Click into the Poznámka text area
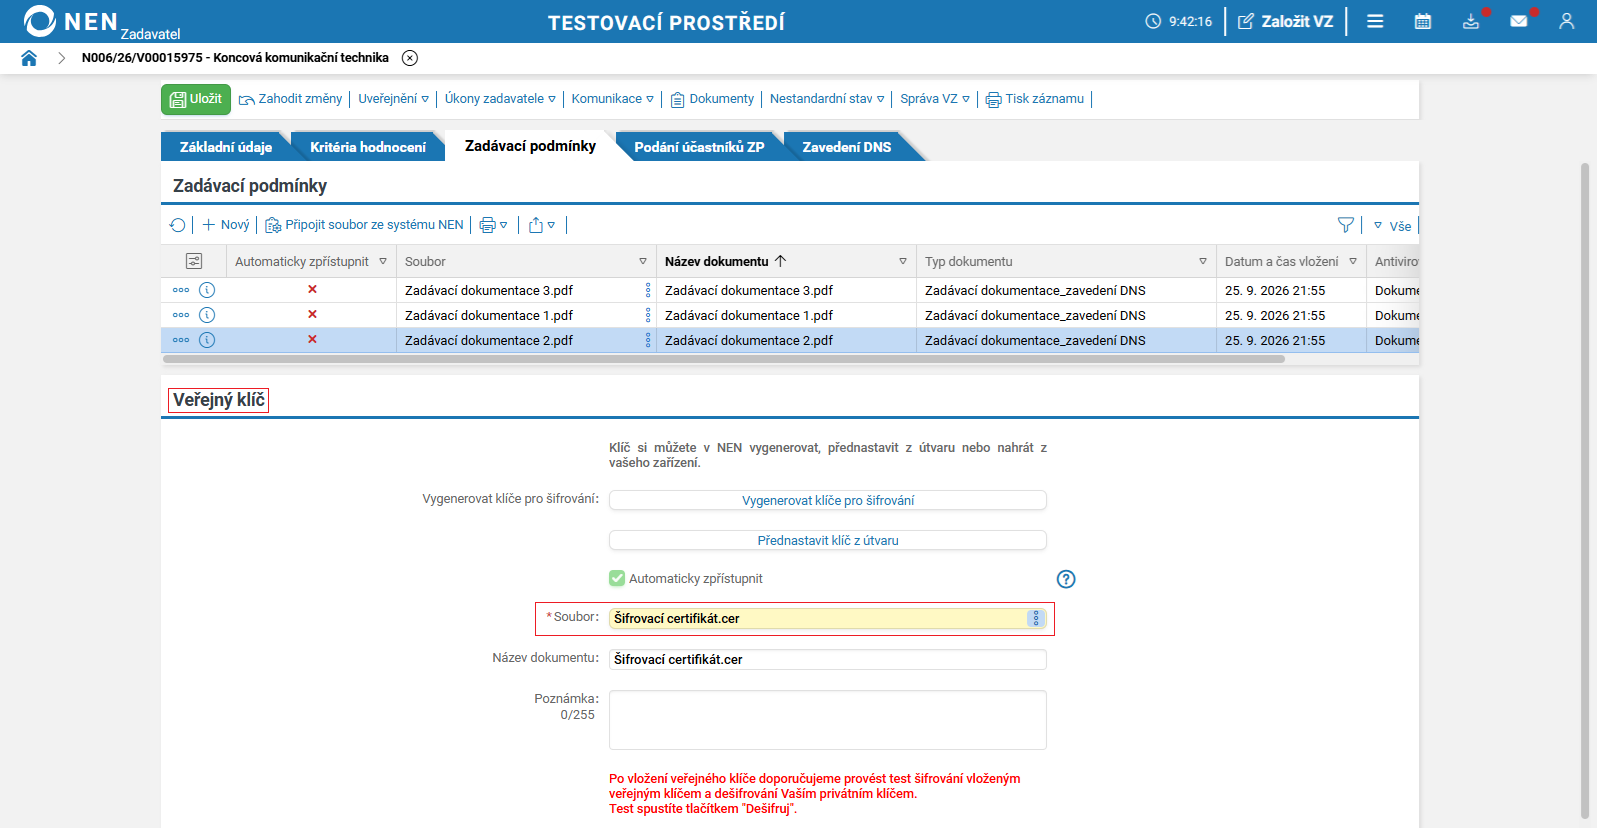The width and height of the screenshot is (1597, 828). [828, 720]
